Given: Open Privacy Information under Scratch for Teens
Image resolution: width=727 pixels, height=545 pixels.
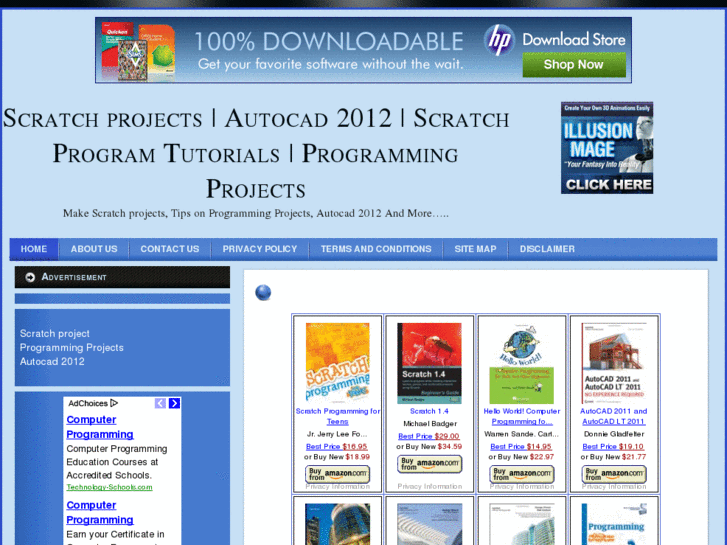Looking at the screenshot, I should click(x=338, y=487).
